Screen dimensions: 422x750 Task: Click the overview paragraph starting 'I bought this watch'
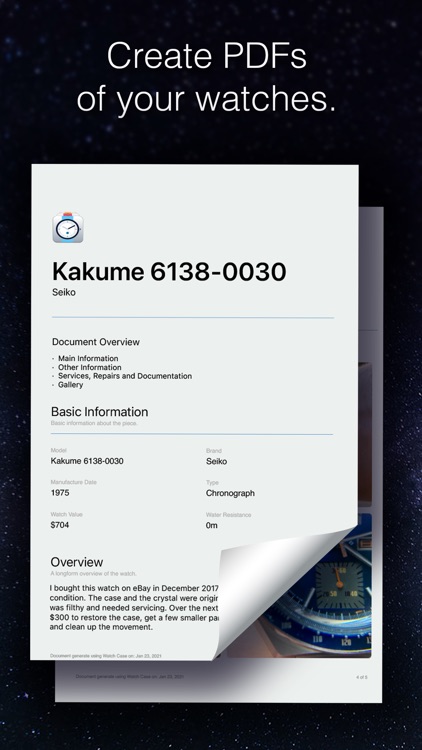click(134, 607)
